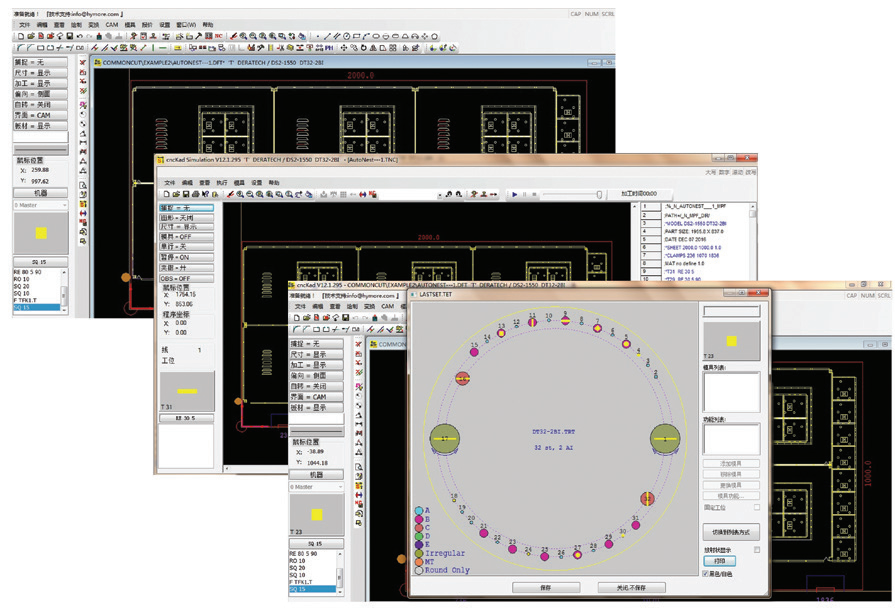
Task: Click 'SQ 15' button in back cncKad window
Action: click(39, 262)
